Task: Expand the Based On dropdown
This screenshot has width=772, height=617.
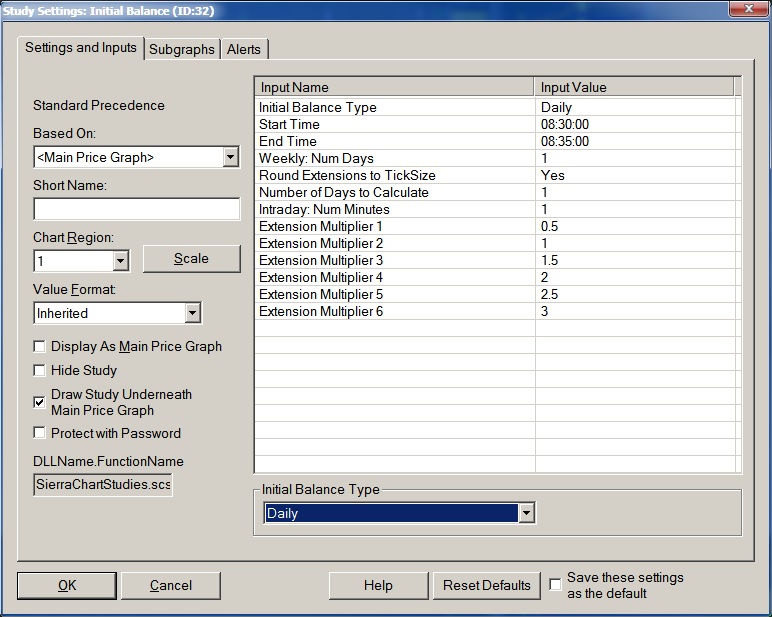Action: (230, 158)
